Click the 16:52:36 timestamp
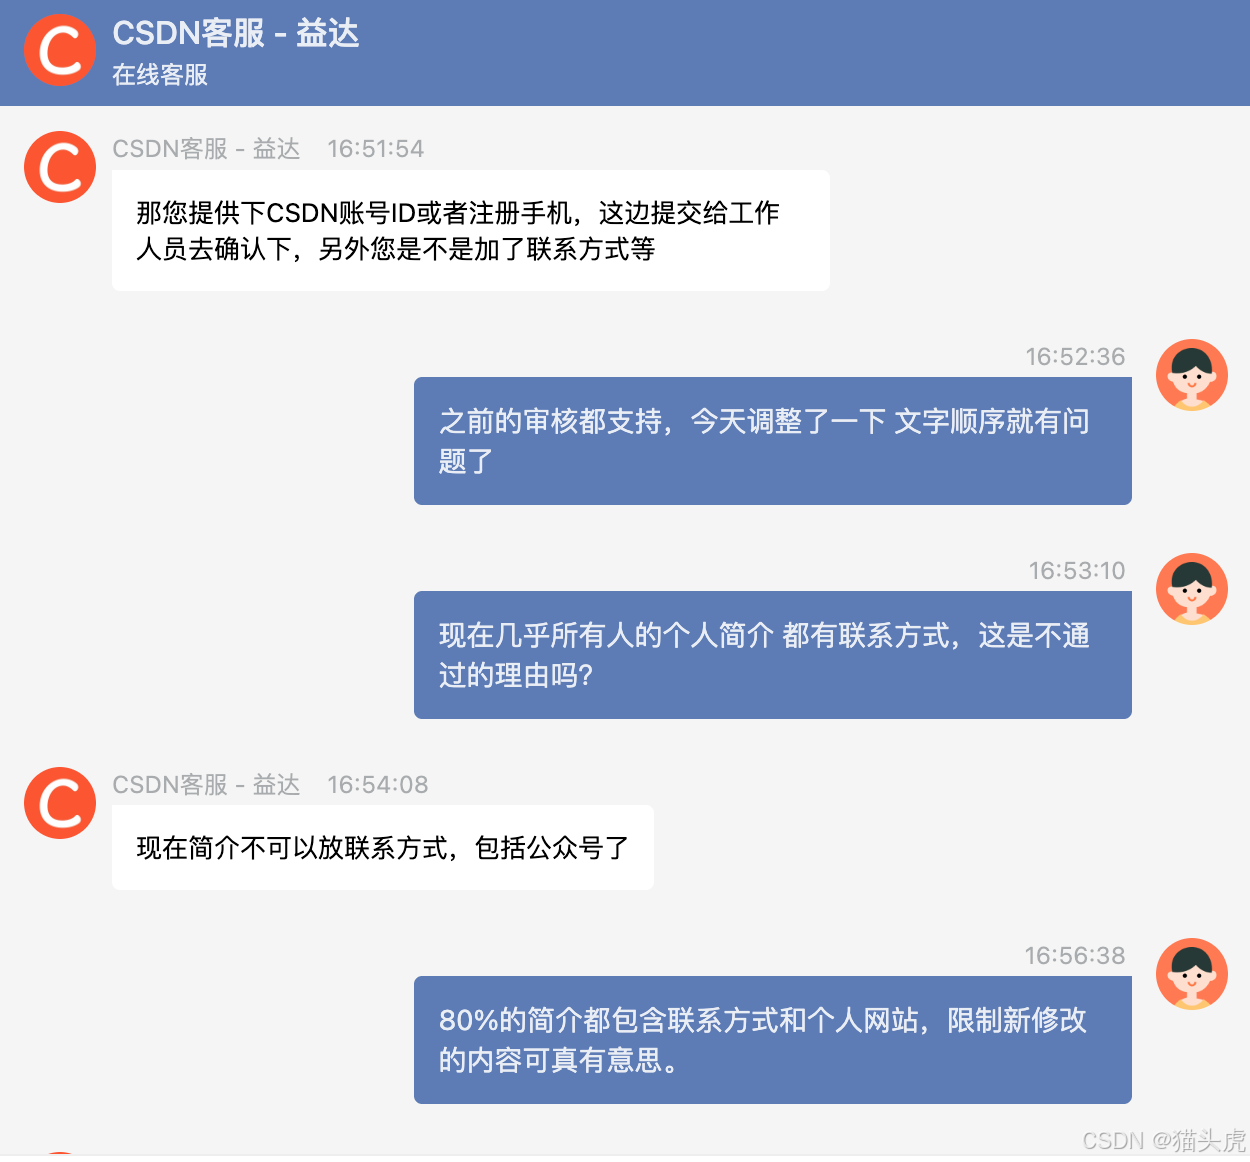The width and height of the screenshot is (1250, 1162). click(1075, 356)
